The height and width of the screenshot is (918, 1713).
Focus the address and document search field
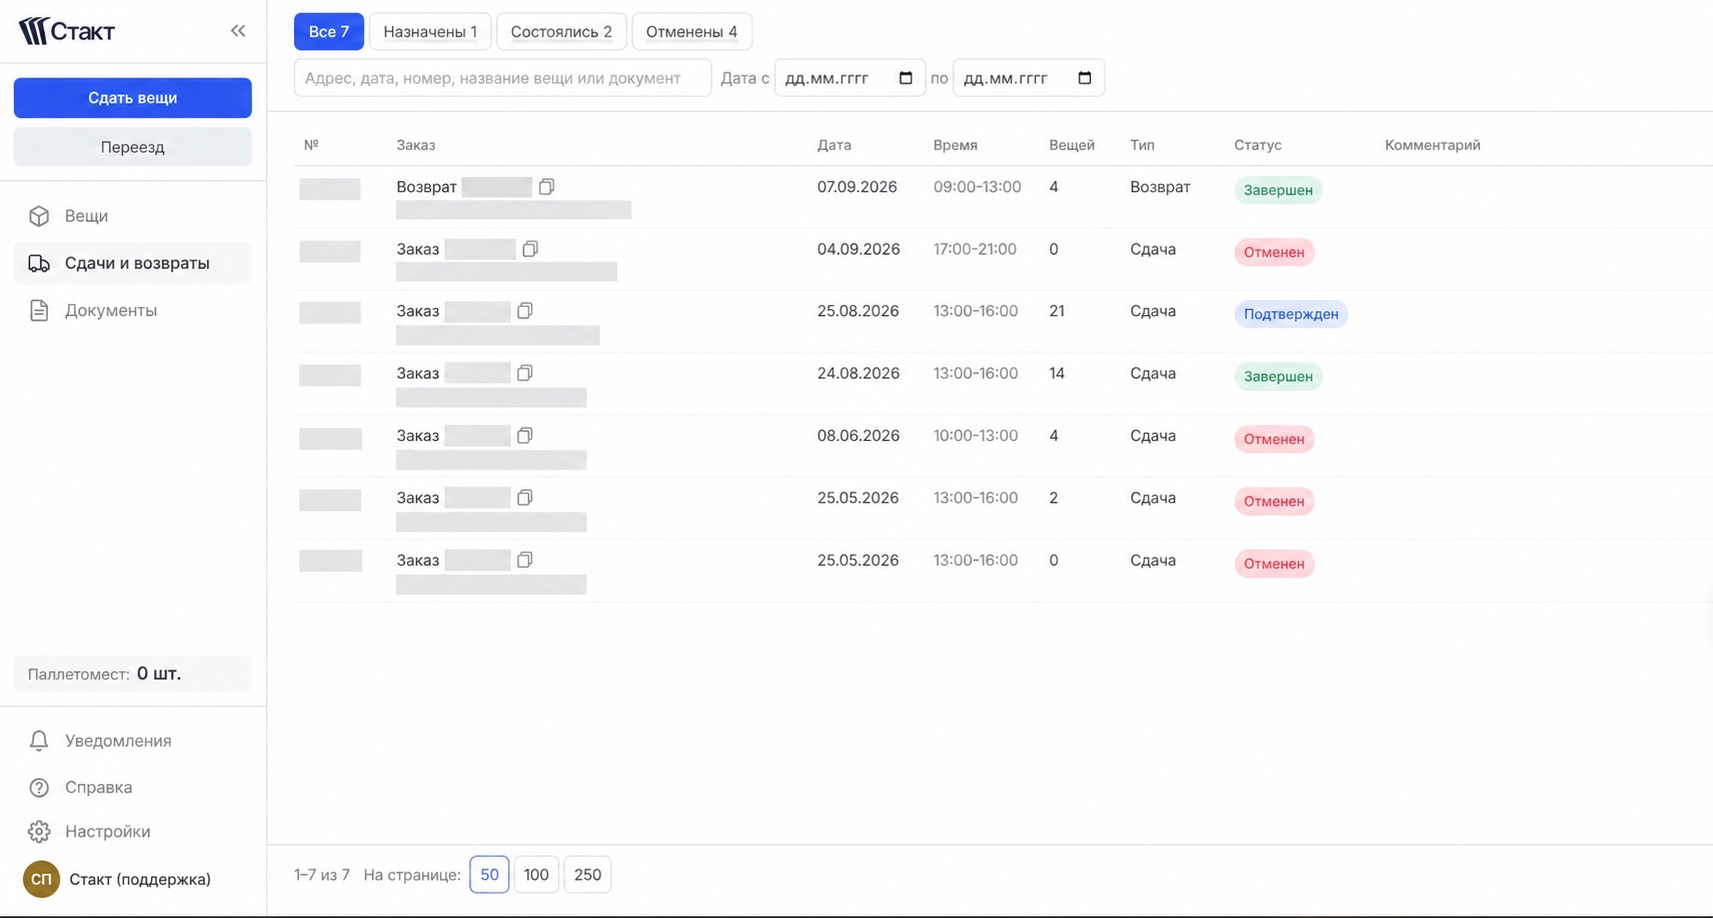point(503,78)
